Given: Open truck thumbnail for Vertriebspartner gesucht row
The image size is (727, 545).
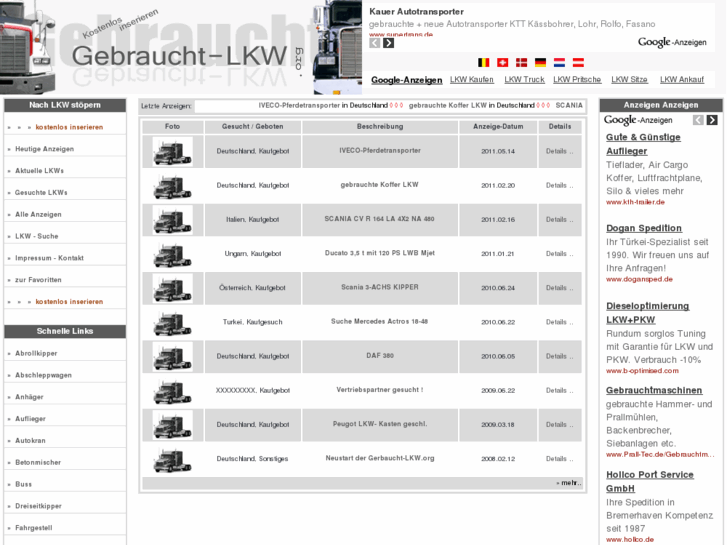Looking at the screenshot, I should (172, 391).
